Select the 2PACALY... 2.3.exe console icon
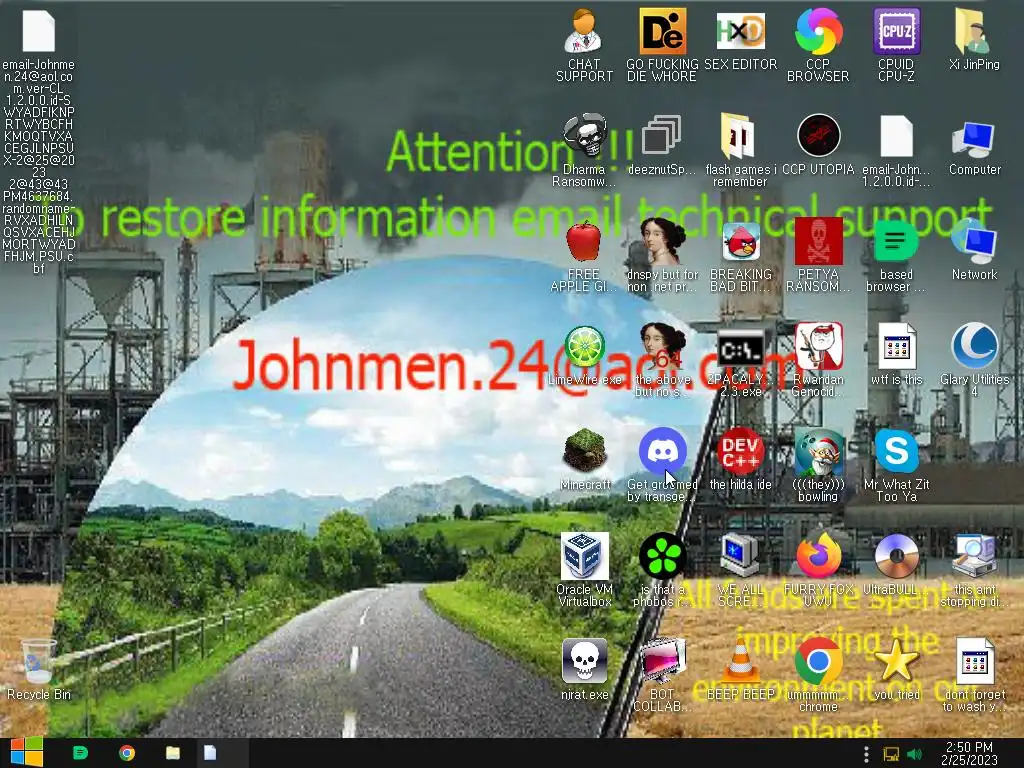 (740, 361)
